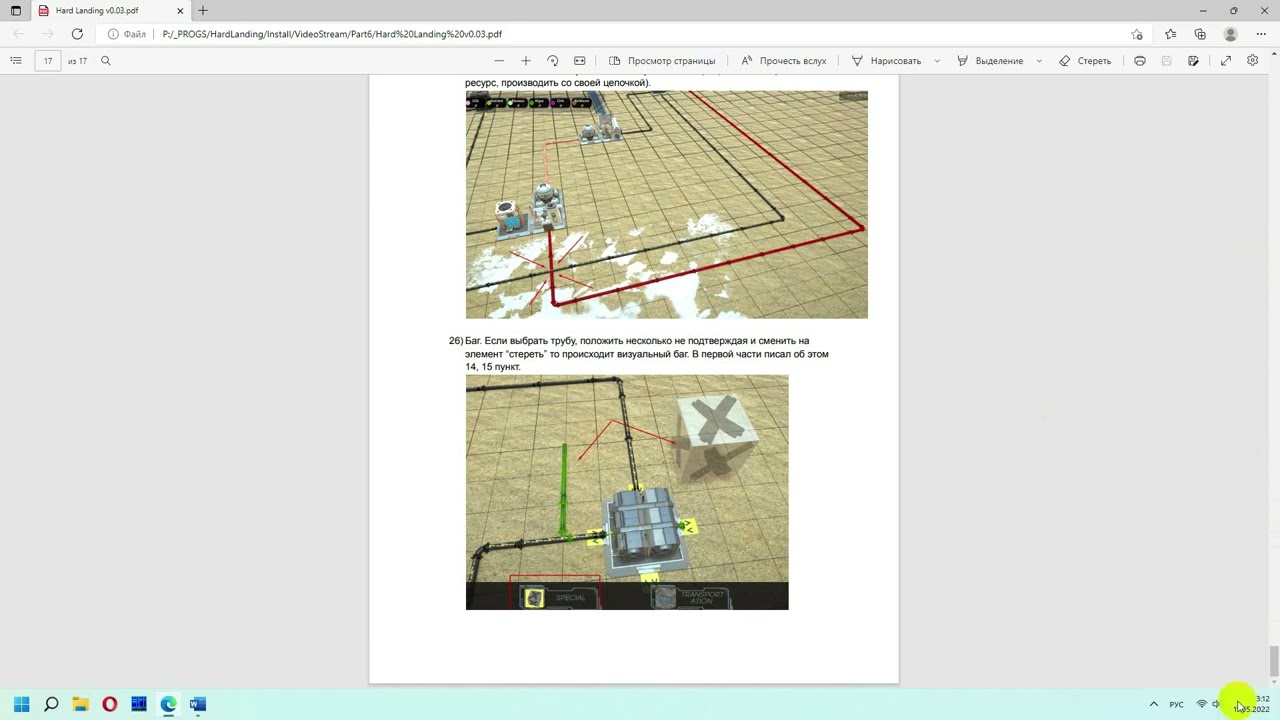Refresh the browser page
This screenshot has width=1280, height=720.
point(77,34)
